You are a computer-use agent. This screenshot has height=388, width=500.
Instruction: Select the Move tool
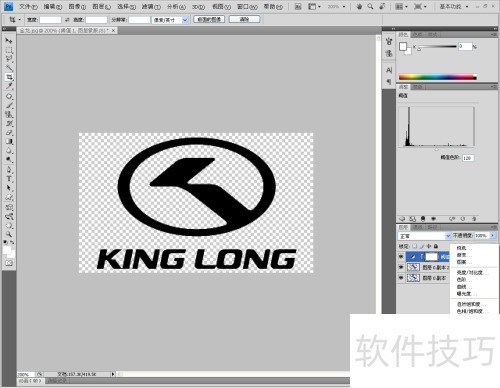click(x=9, y=41)
